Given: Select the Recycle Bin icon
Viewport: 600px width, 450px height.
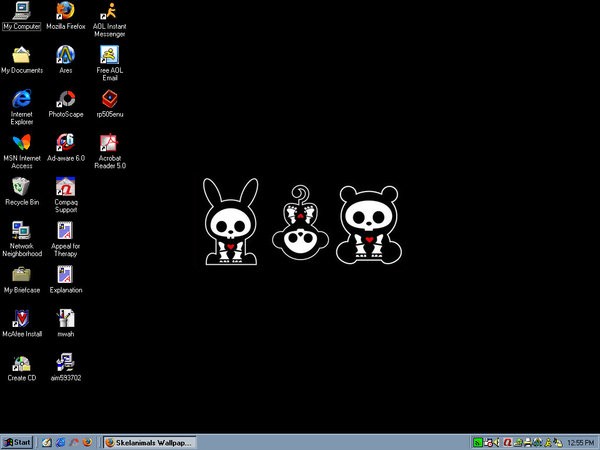Looking at the screenshot, I should 21,191.
